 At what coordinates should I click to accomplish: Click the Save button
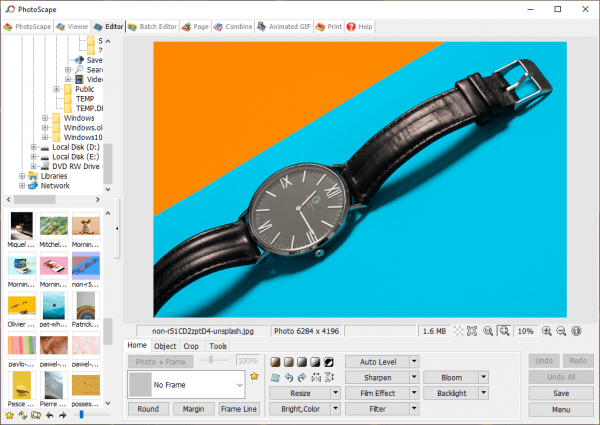pyautogui.click(x=561, y=393)
